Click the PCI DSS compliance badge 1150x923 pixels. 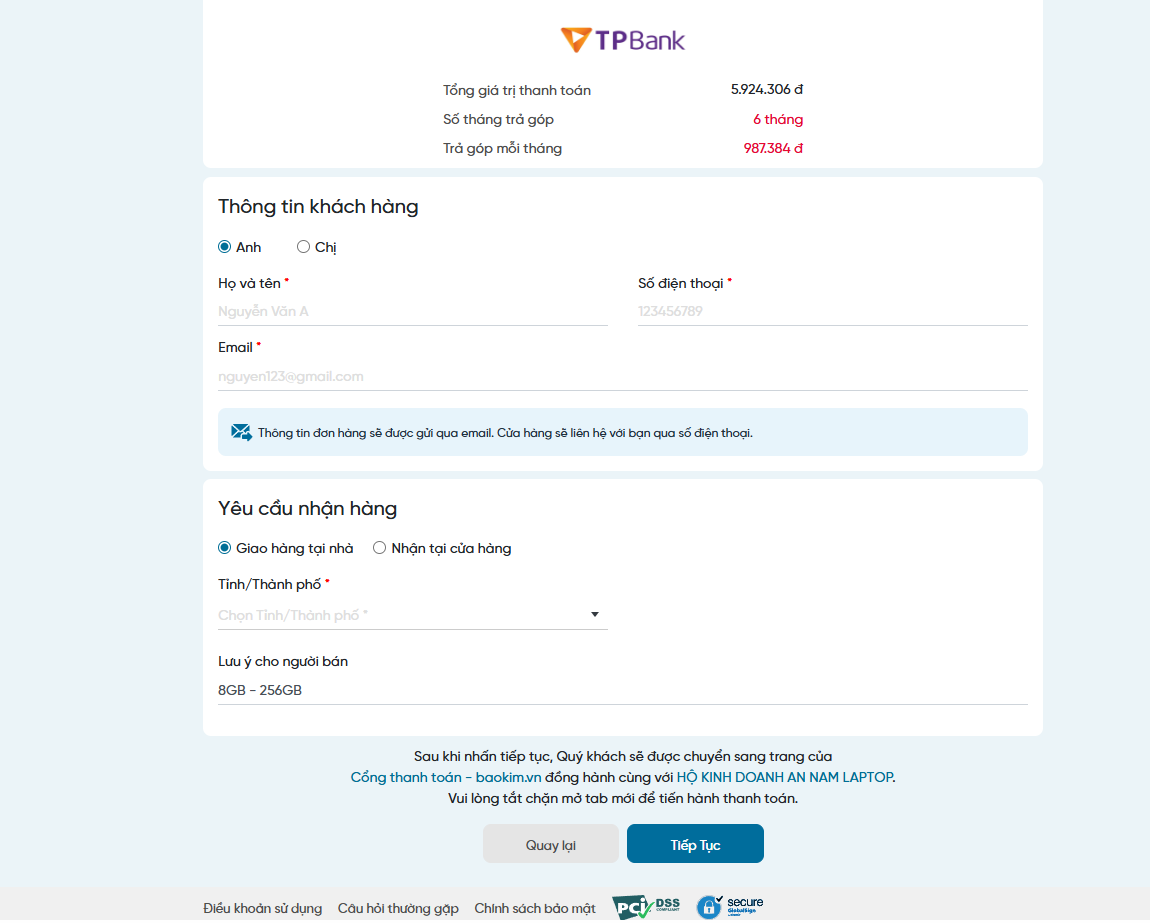(x=646, y=908)
